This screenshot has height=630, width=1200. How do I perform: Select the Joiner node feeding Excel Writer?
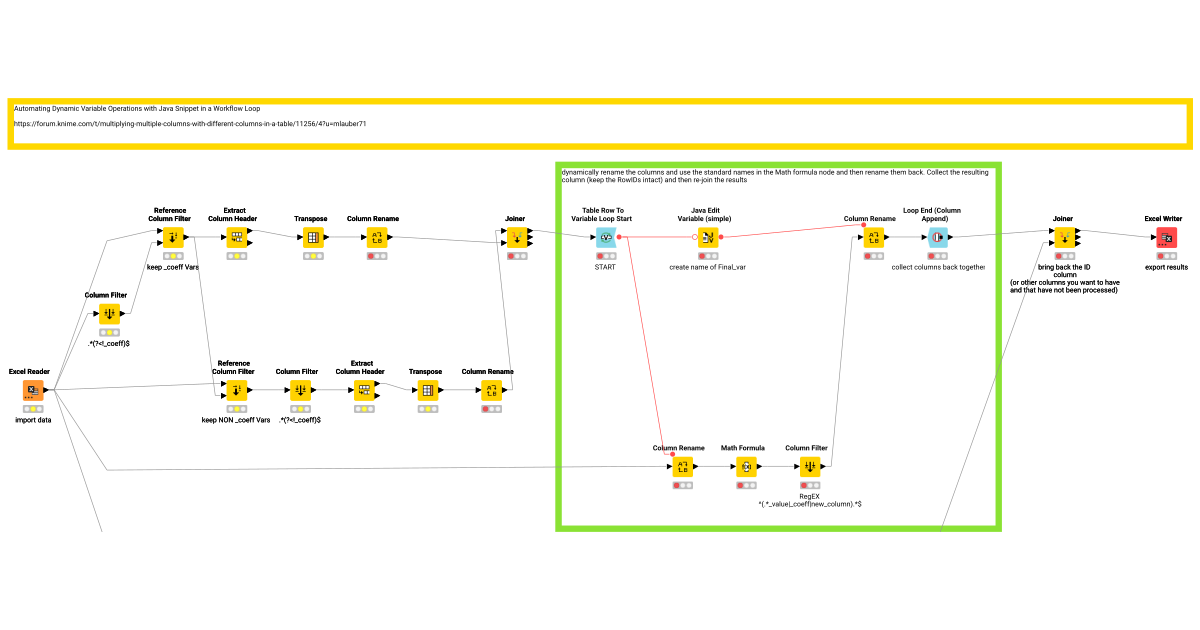[1064, 238]
